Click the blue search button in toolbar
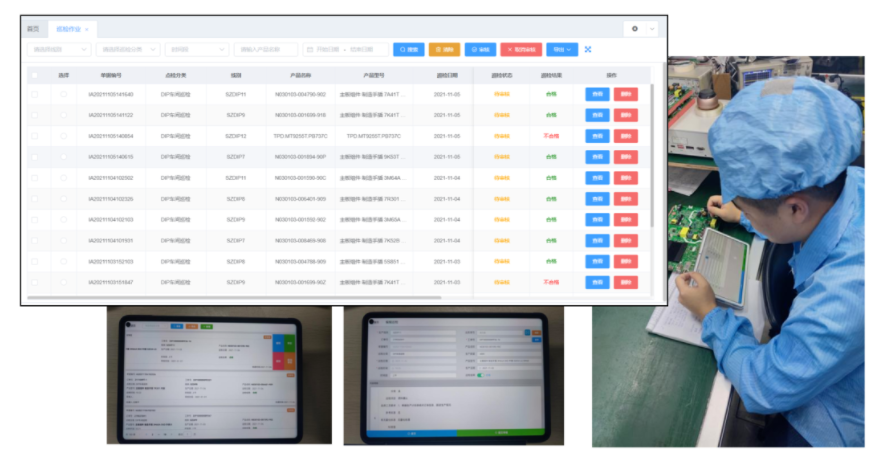Image resolution: width=878 pixels, height=457 pixels. (x=408, y=49)
